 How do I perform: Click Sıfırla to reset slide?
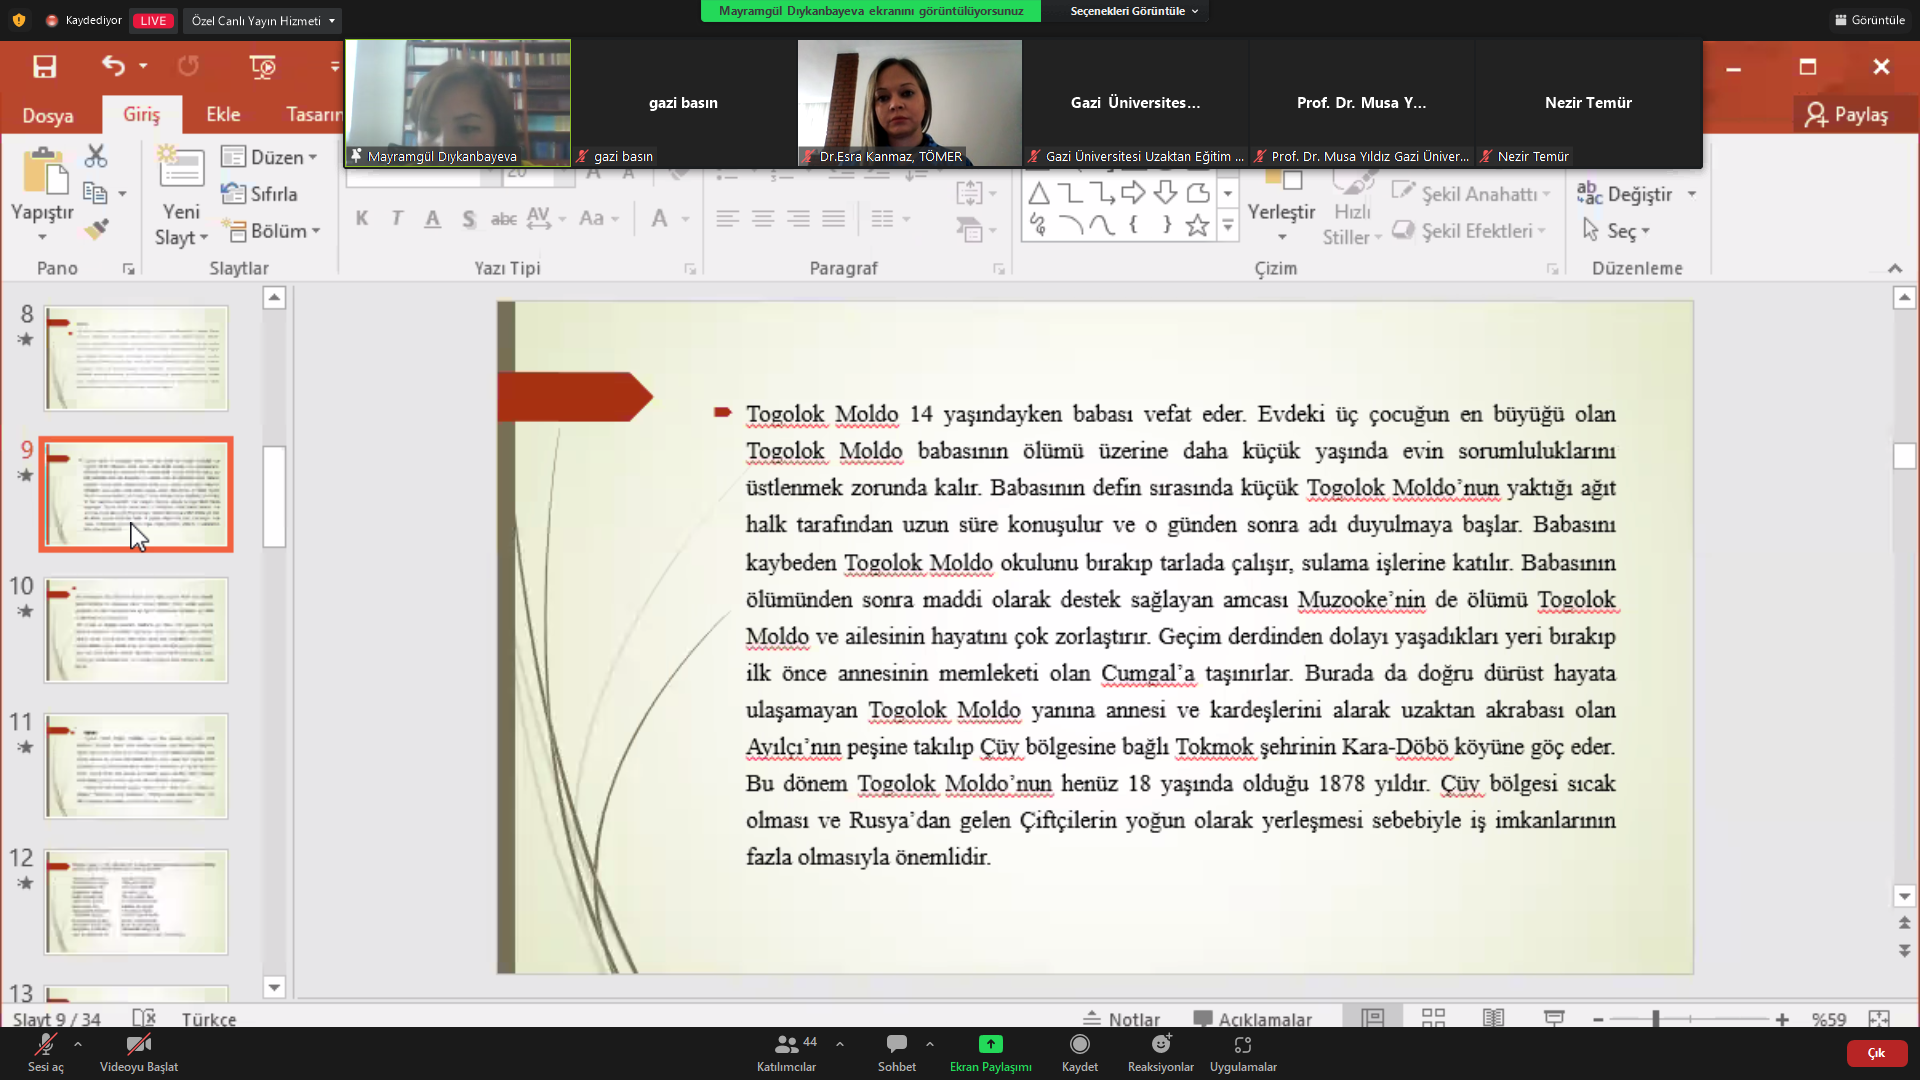[x=259, y=194]
